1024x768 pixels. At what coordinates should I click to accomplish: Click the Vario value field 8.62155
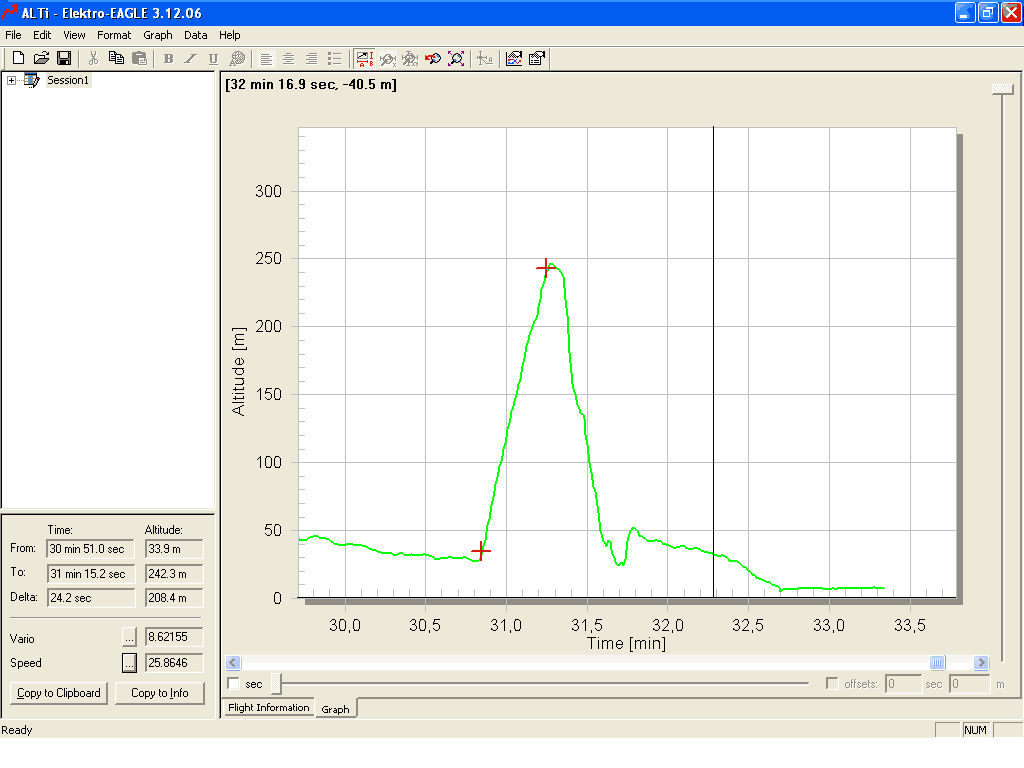(x=174, y=637)
